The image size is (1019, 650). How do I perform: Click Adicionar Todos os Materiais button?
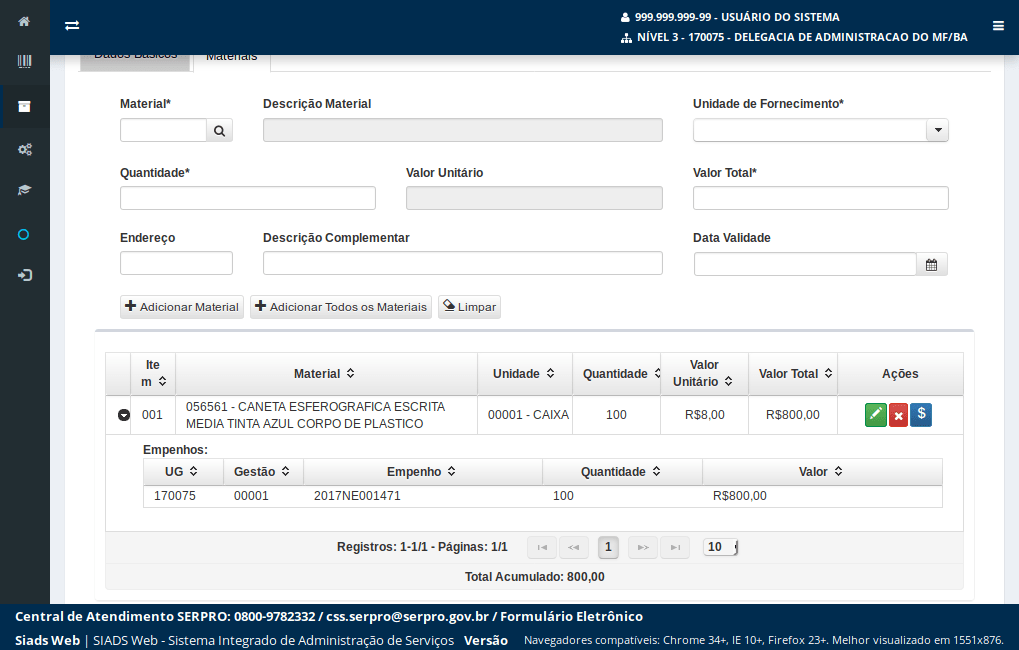(x=341, y=307)
